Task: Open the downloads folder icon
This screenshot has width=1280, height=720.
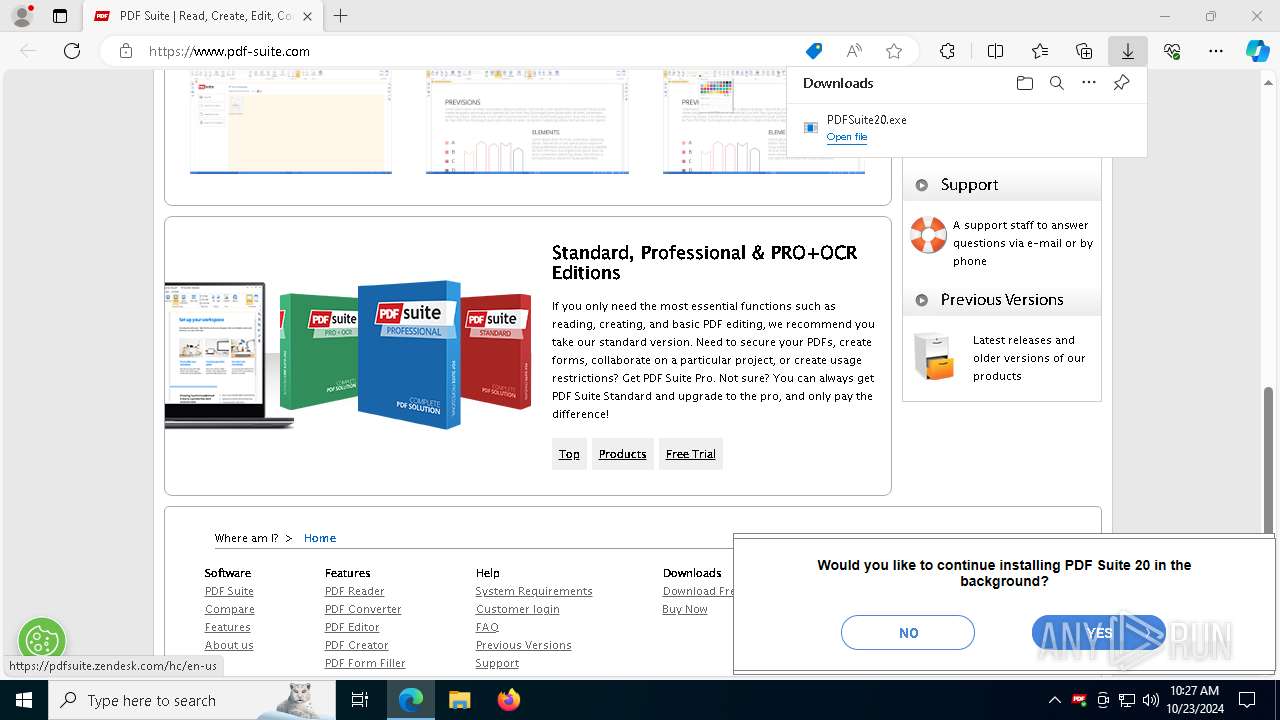Action: point(1024,83)
